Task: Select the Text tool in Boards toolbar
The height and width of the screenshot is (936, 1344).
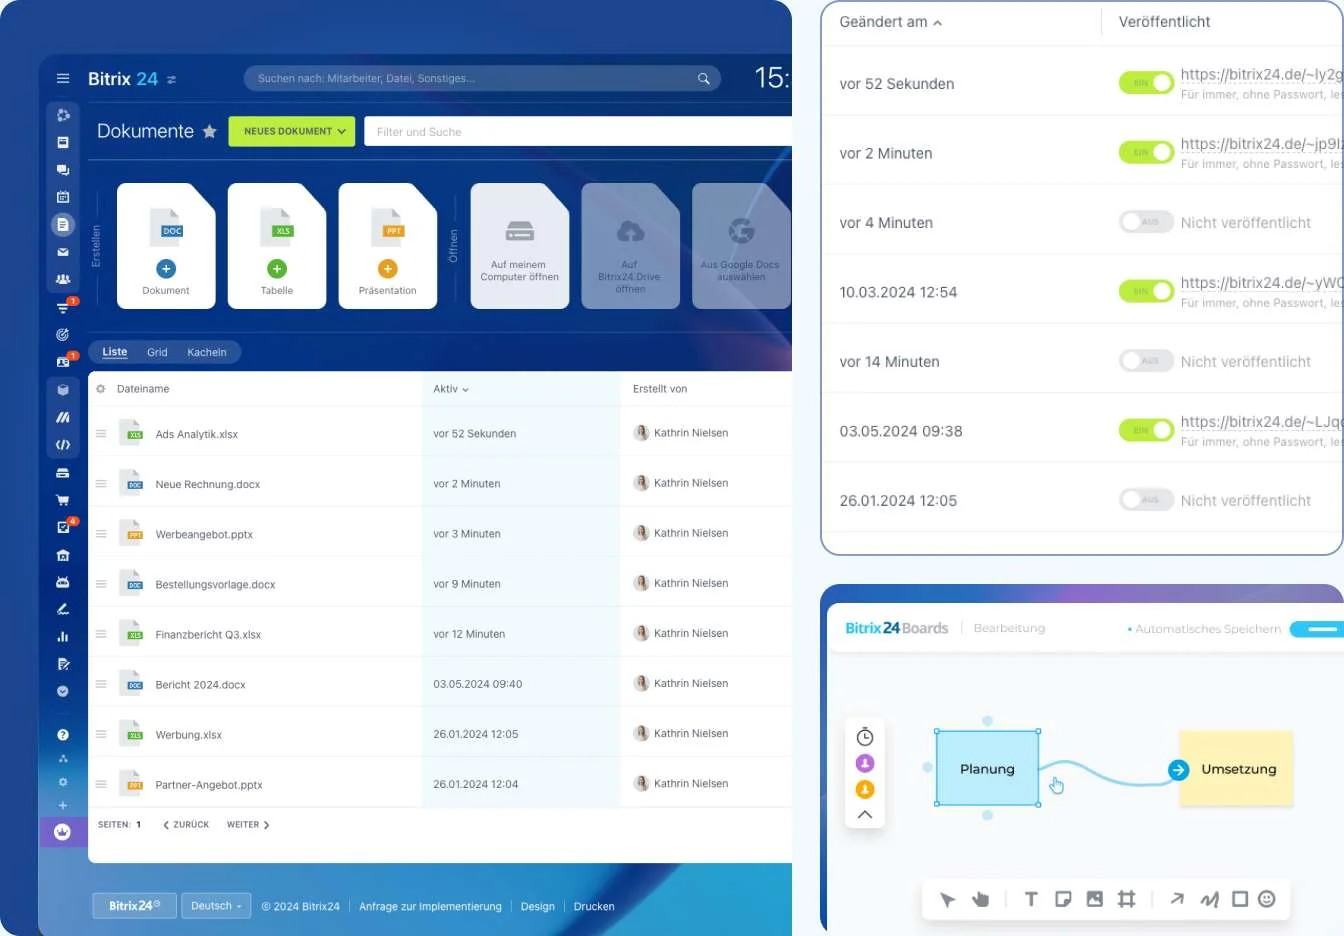Action: coord(1031,899)
